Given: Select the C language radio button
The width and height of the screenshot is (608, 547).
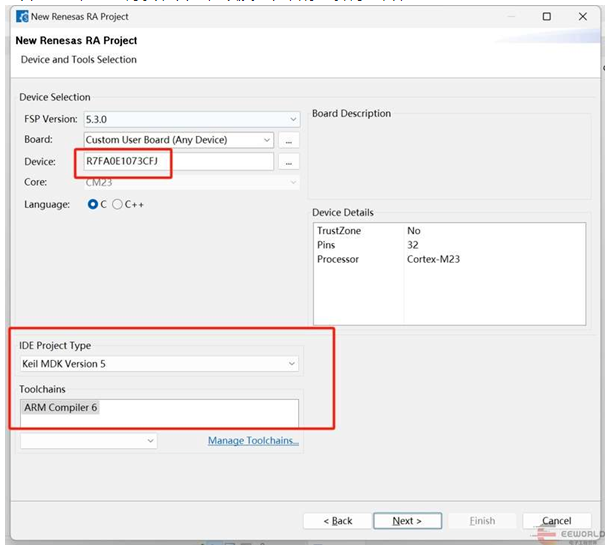Looking at the screenshot, I should click(93, 204).
